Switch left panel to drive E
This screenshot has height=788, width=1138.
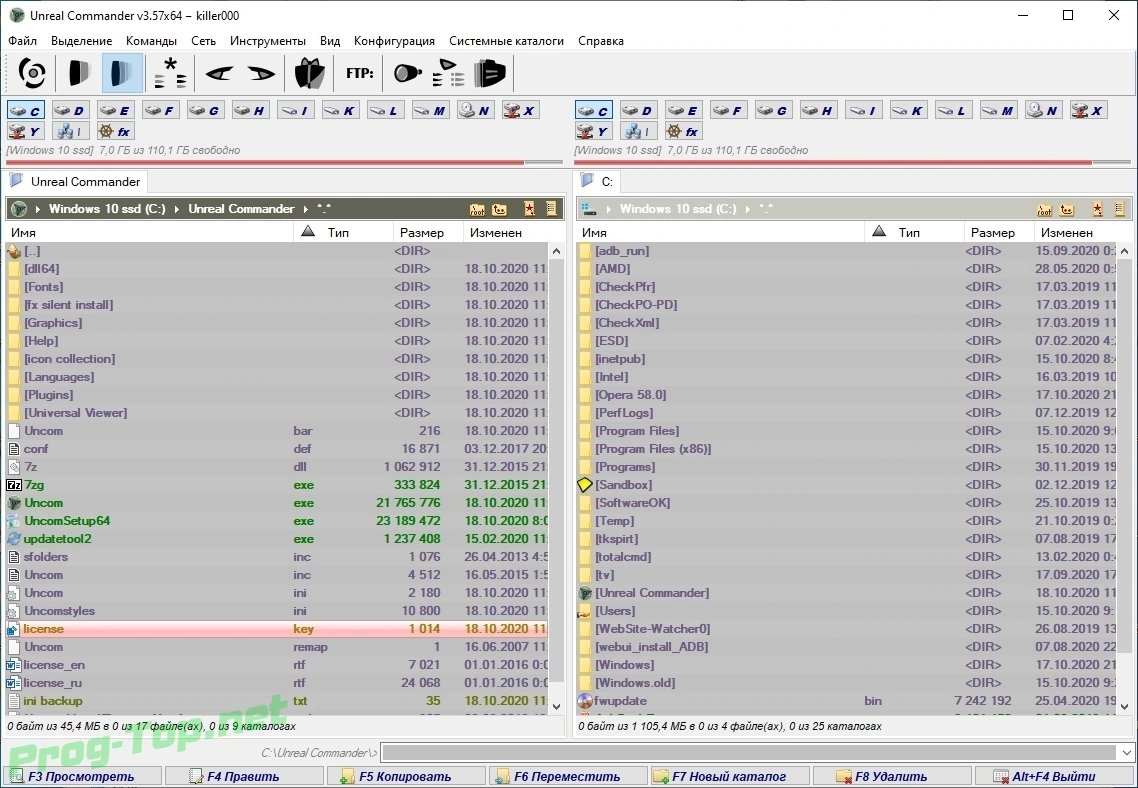point(115,110)
